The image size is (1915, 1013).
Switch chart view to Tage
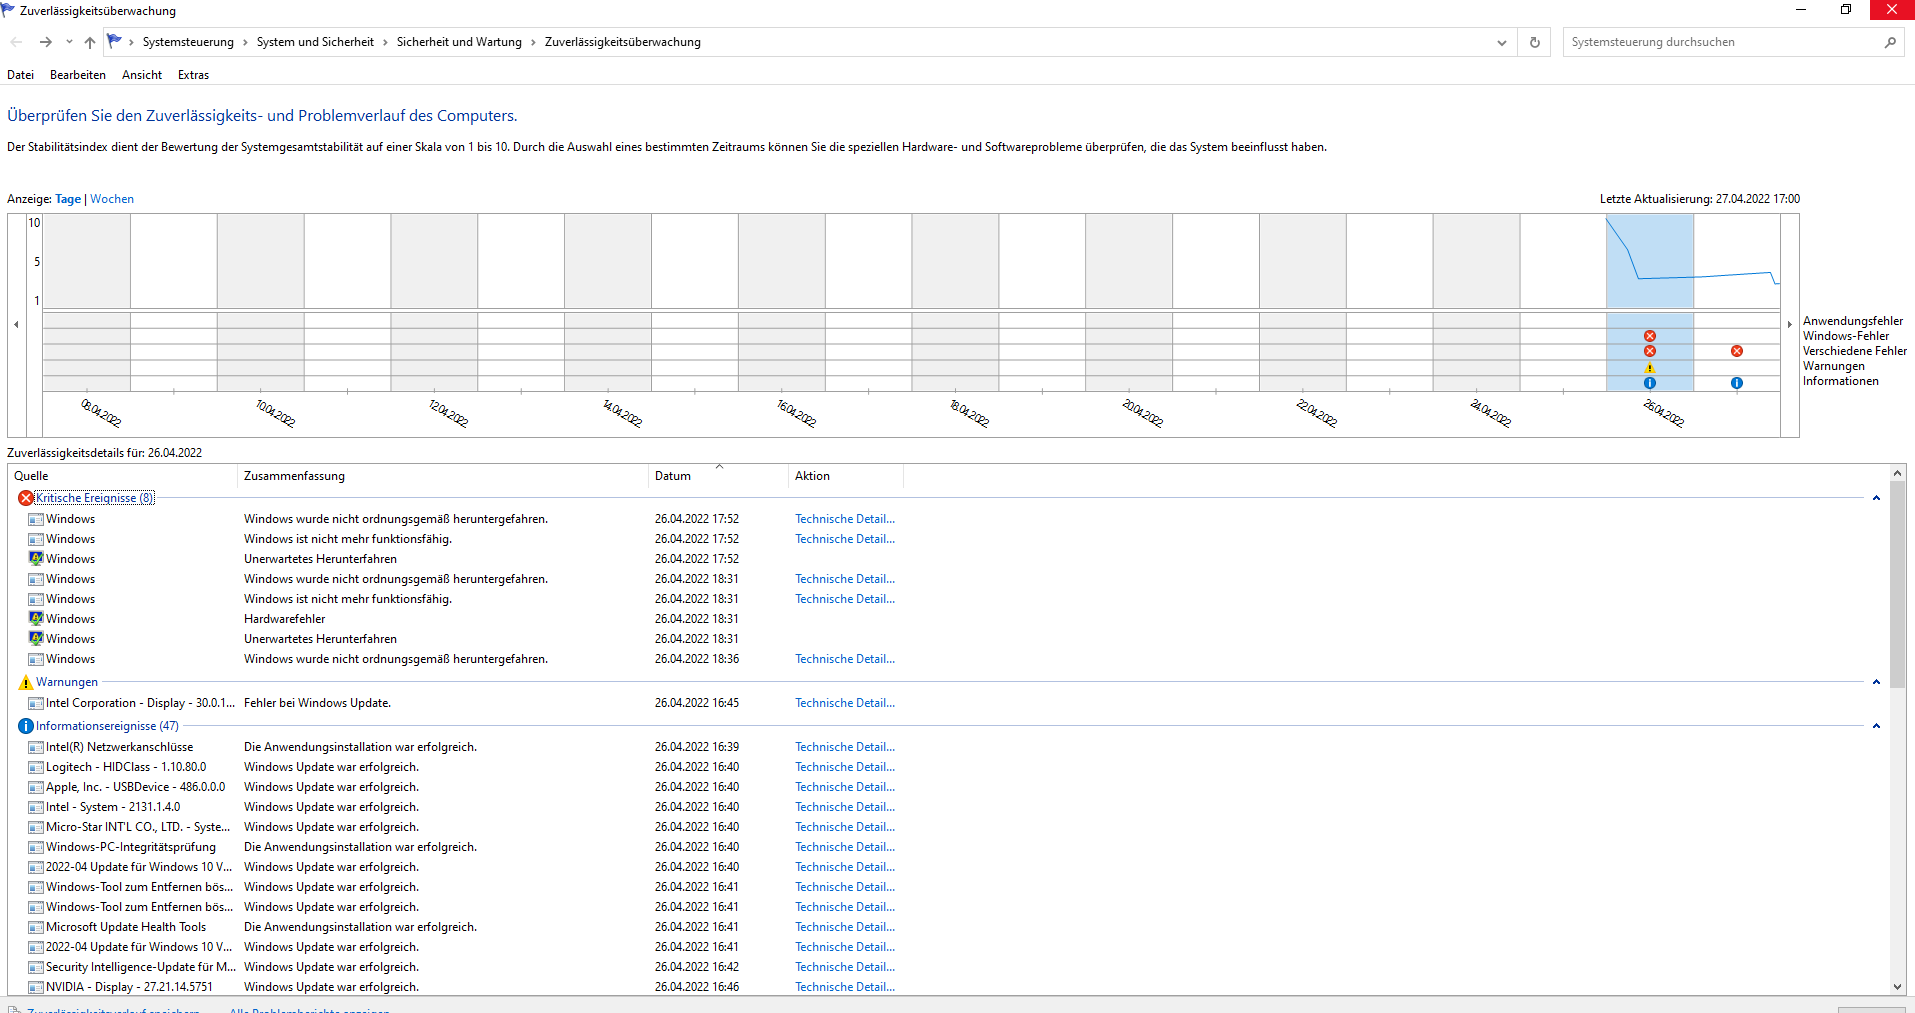coord(68,199)
